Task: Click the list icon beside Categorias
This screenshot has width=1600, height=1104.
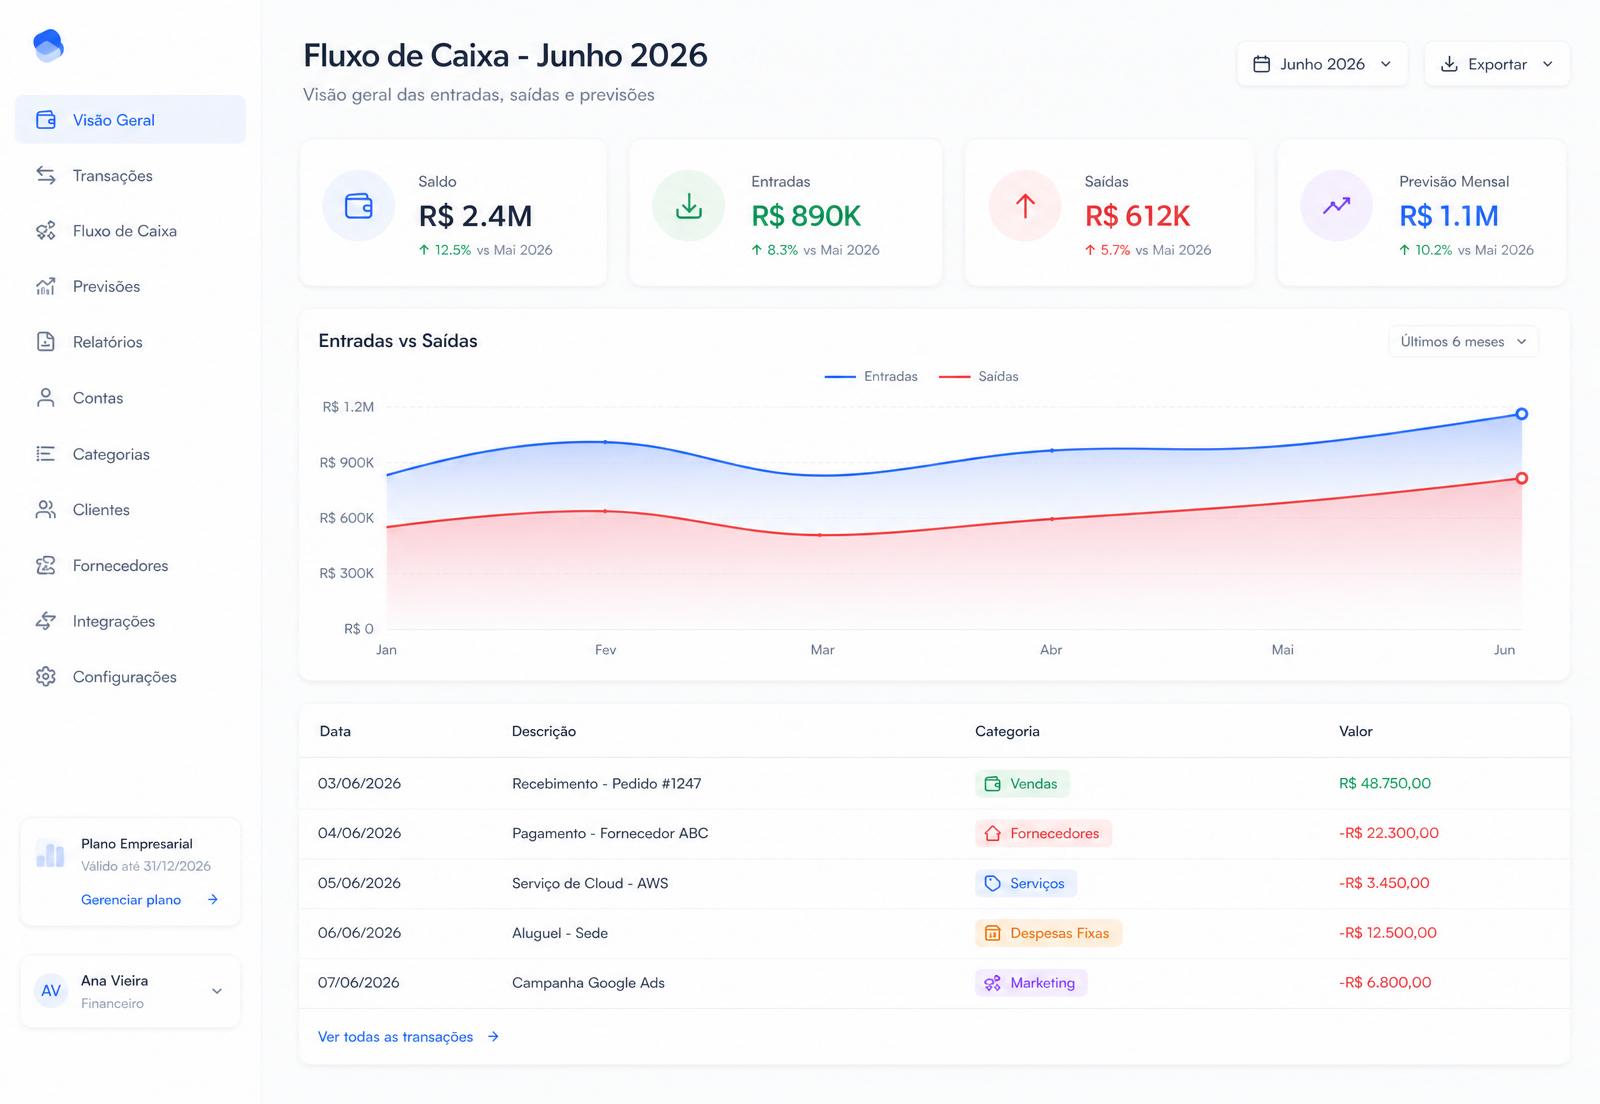Action: (46, 454)
